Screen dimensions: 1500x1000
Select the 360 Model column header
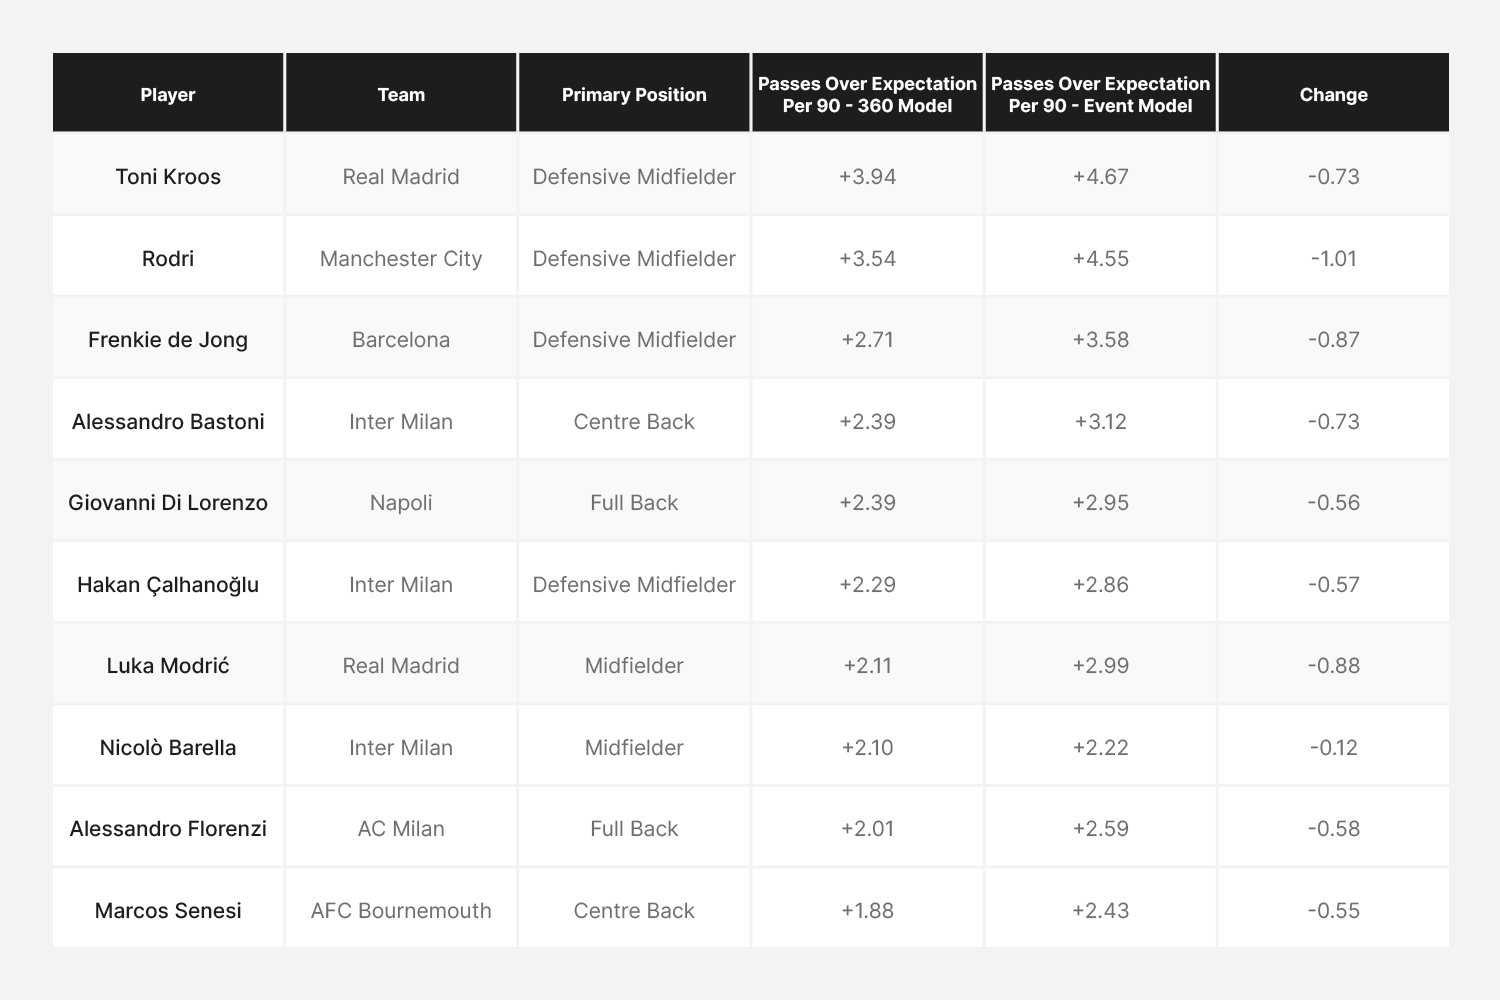(x=867, y=95)
